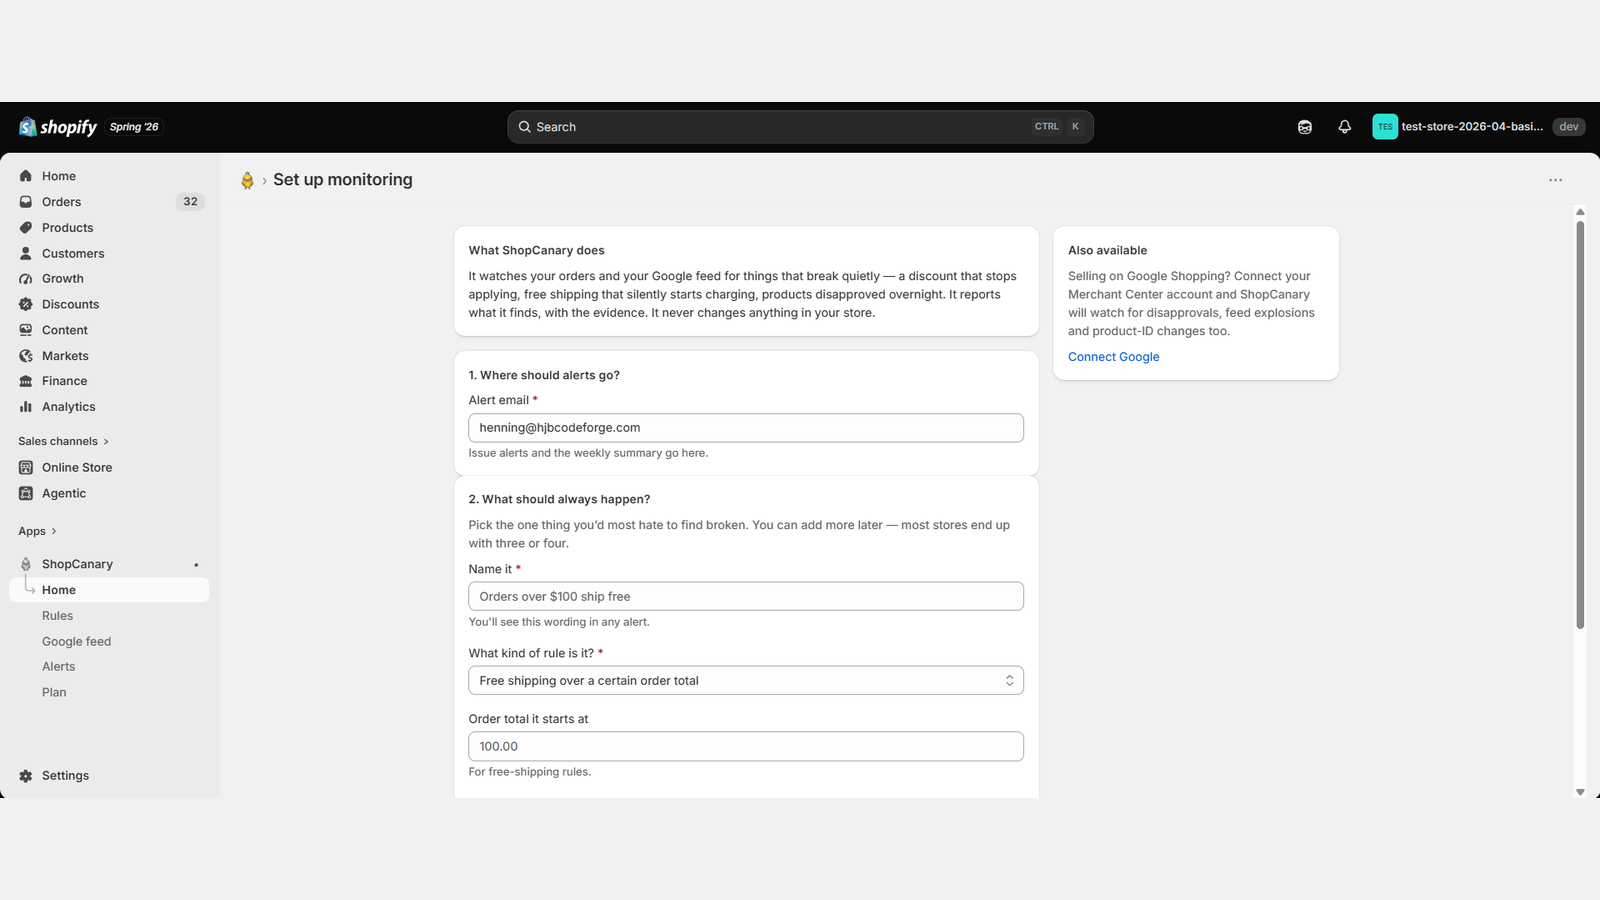Image resolution: width=1600 pixels, height=900 pixels.
Task: Click the vertical scrollbar thumb
Action: [x=1580, y=425]
